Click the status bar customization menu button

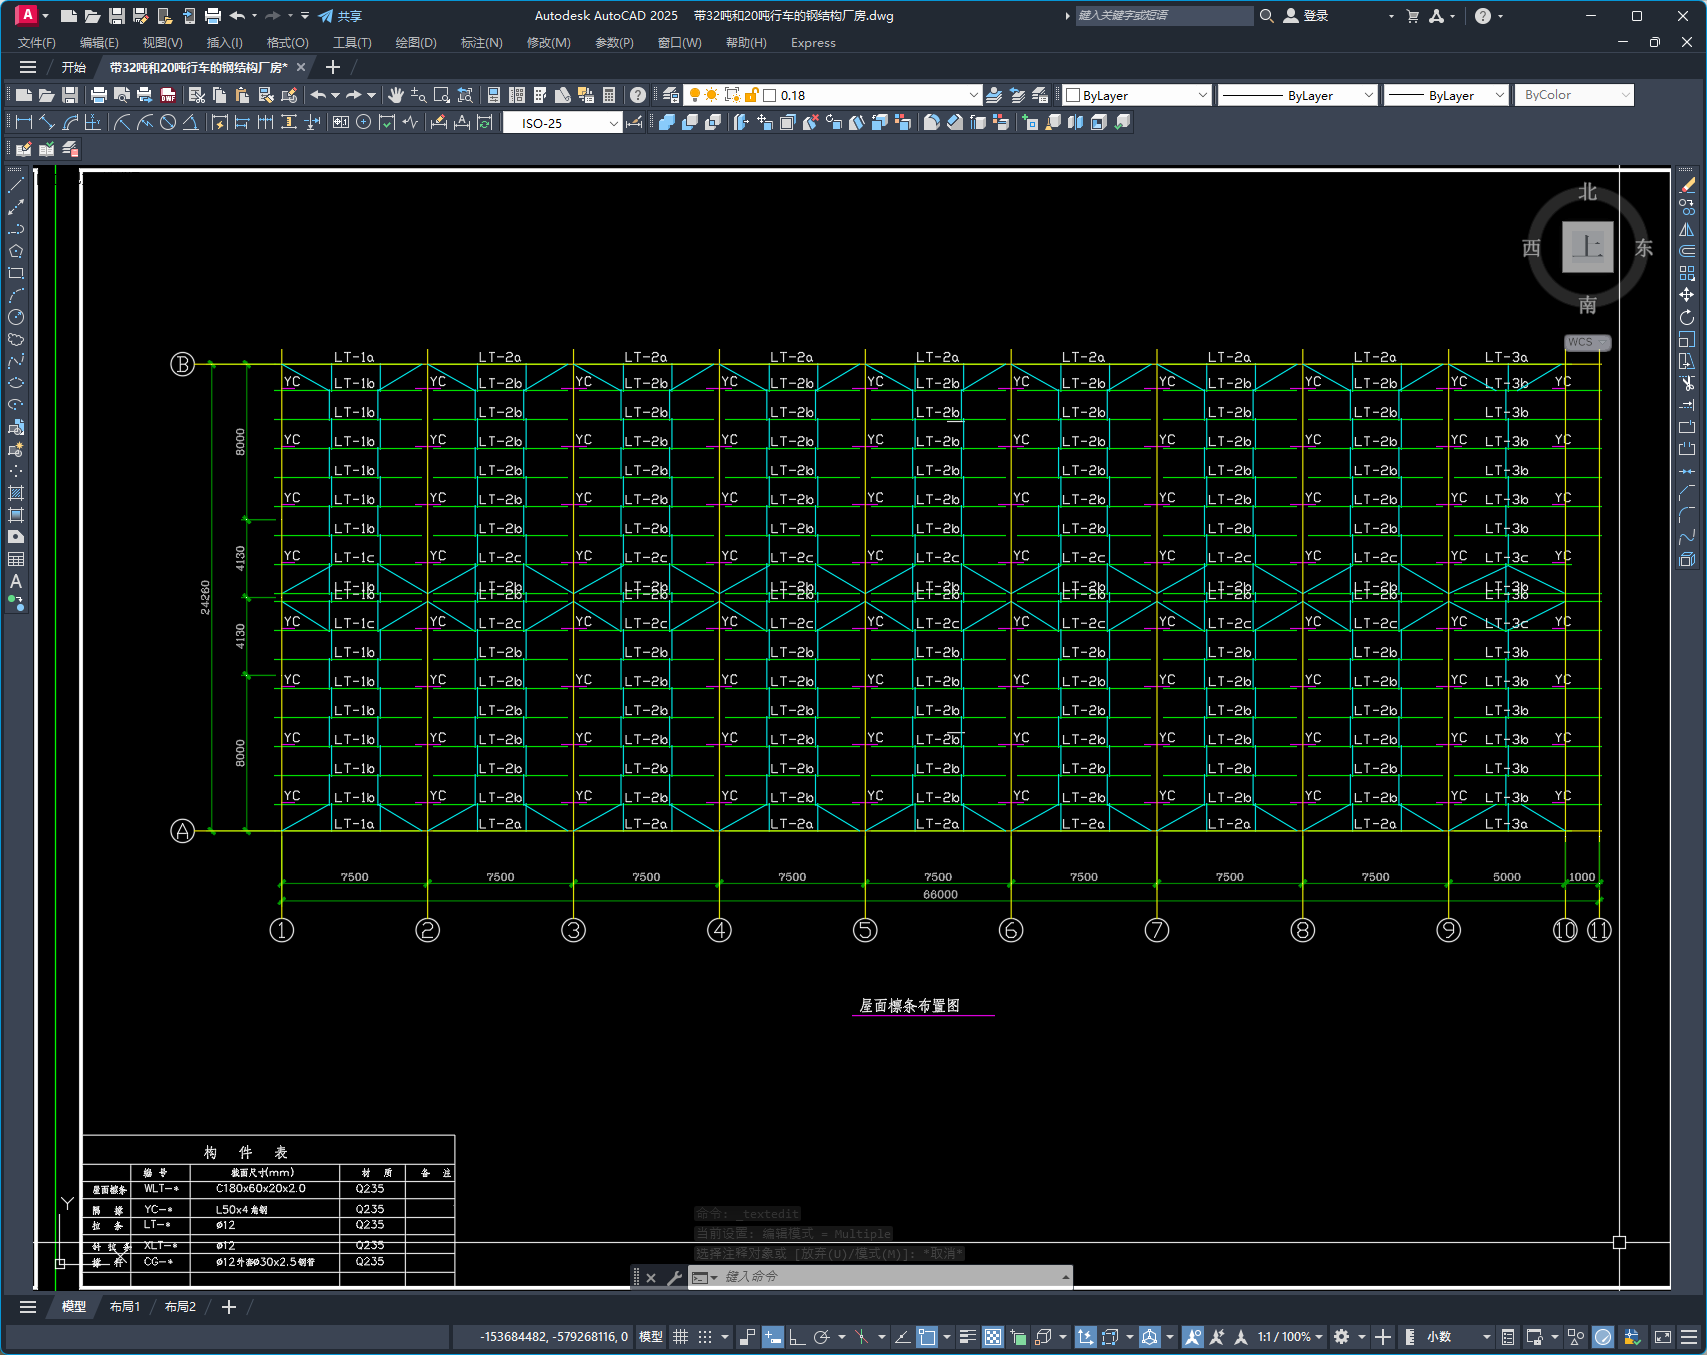click(x=1689, y=1337)
